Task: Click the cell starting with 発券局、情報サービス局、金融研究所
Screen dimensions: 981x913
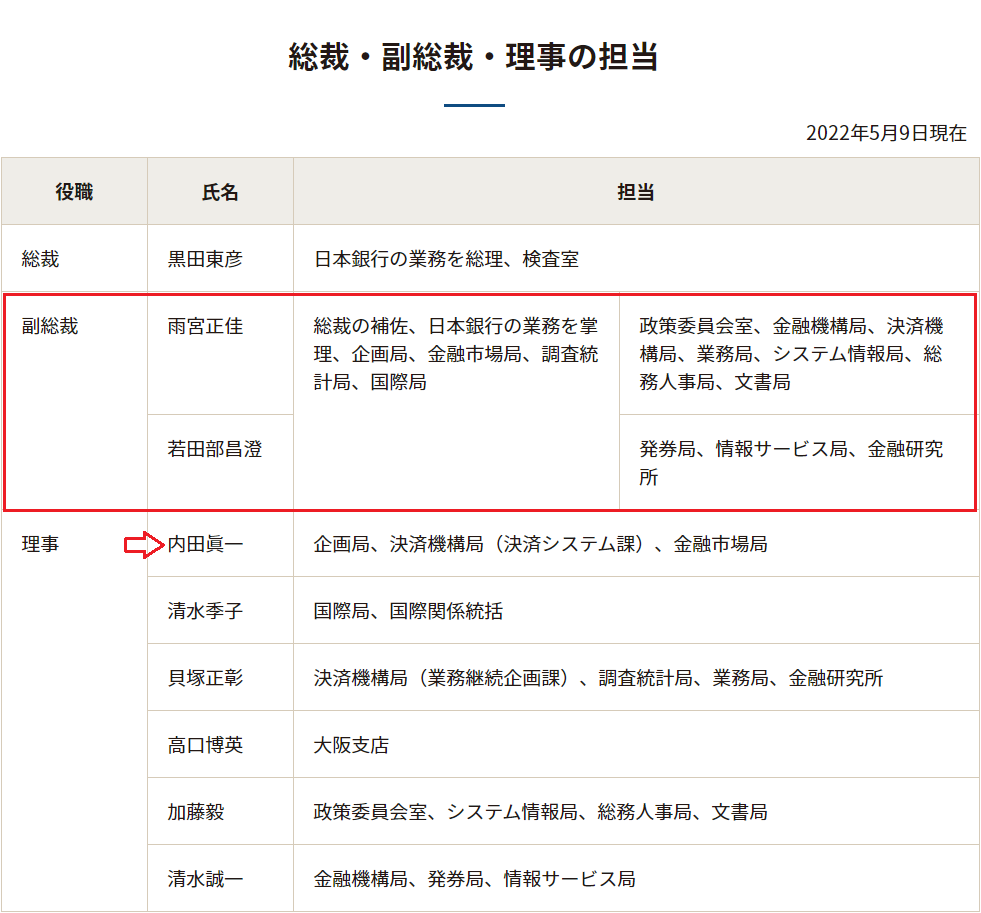Action: (x=790, y=463)
